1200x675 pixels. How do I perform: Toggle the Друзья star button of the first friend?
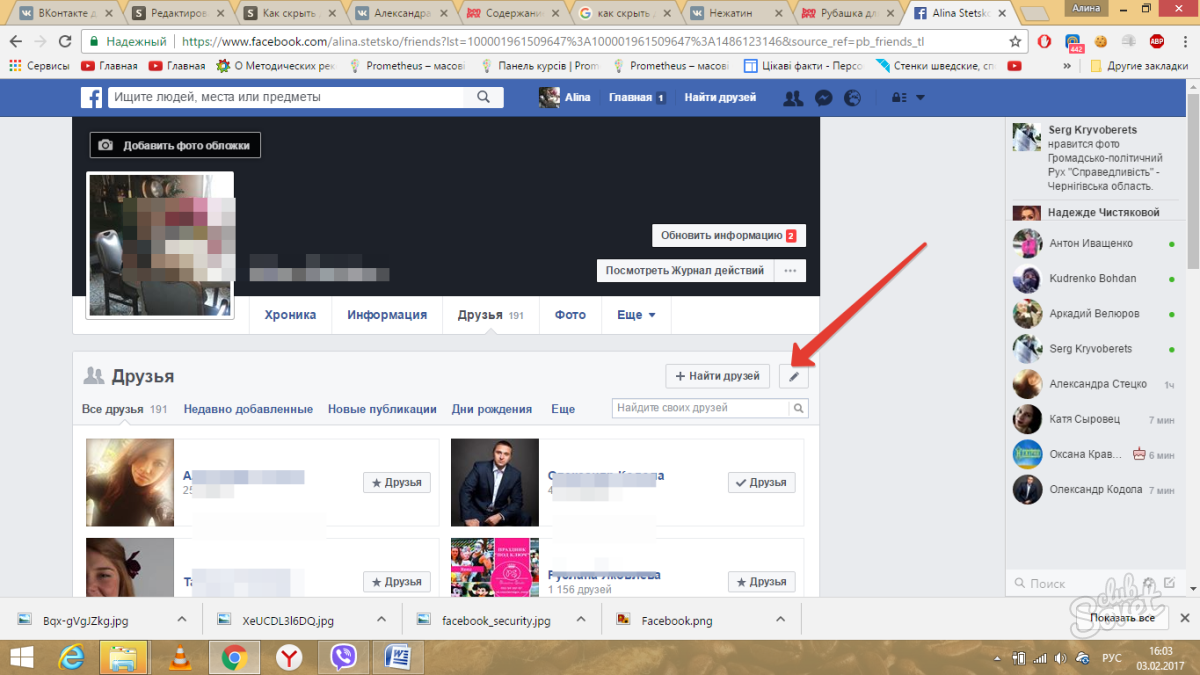pos(397,482)
